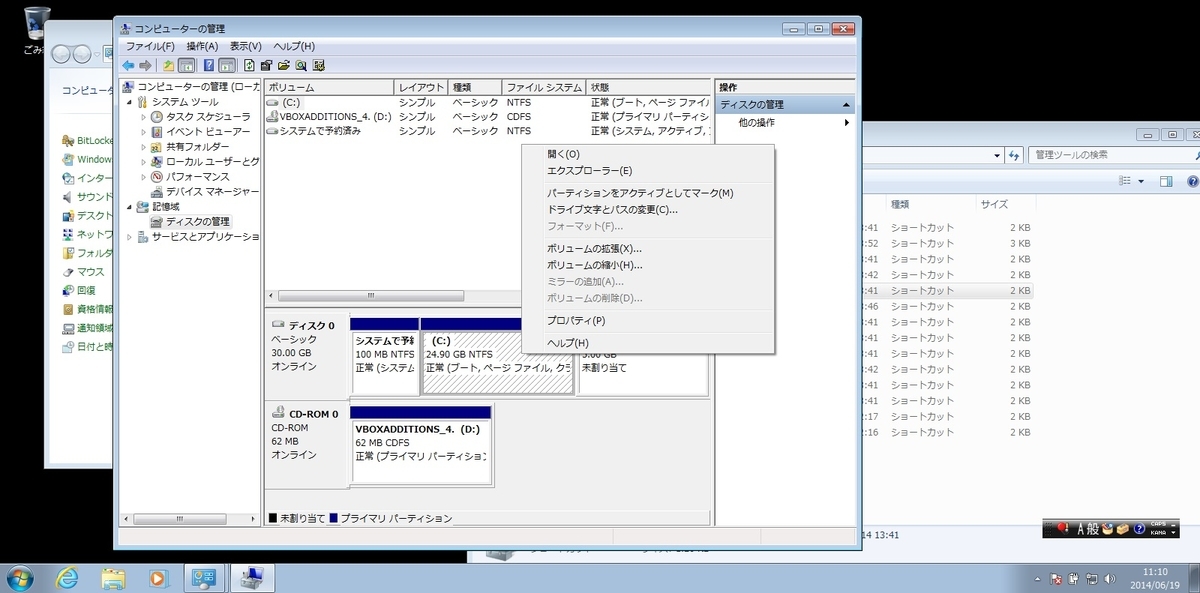Screen dimensions: 1200x593
Task: Click the Refresh toolbar icon
Action: (248, 65)
